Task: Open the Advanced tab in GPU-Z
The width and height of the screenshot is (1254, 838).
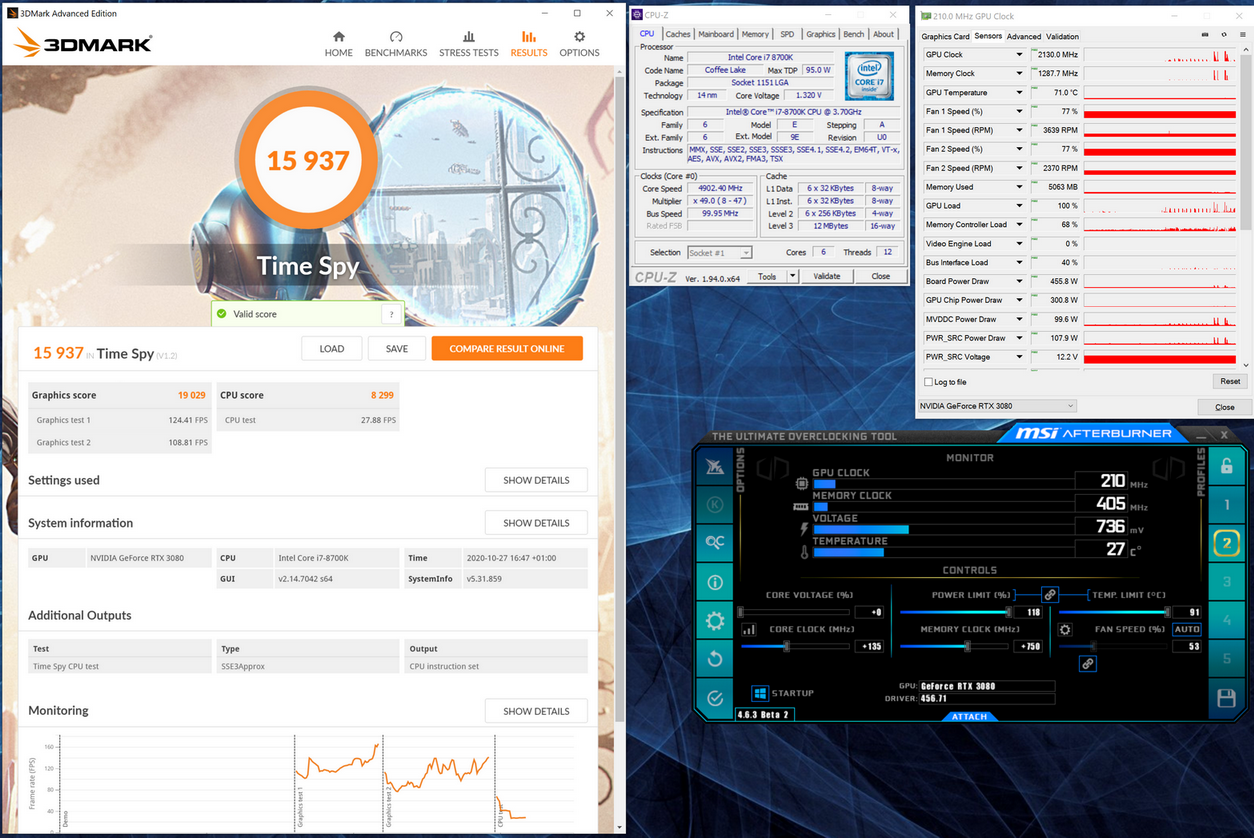Action: [x=1023, y=37]
